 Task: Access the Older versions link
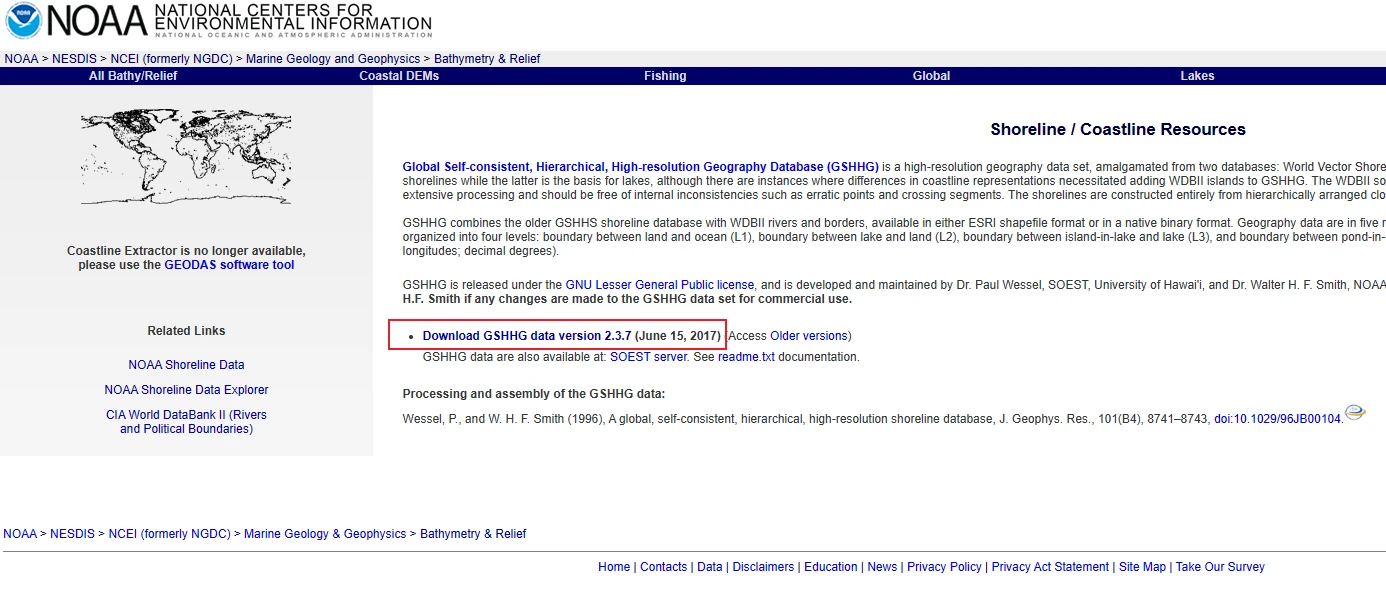coord(809,336)
